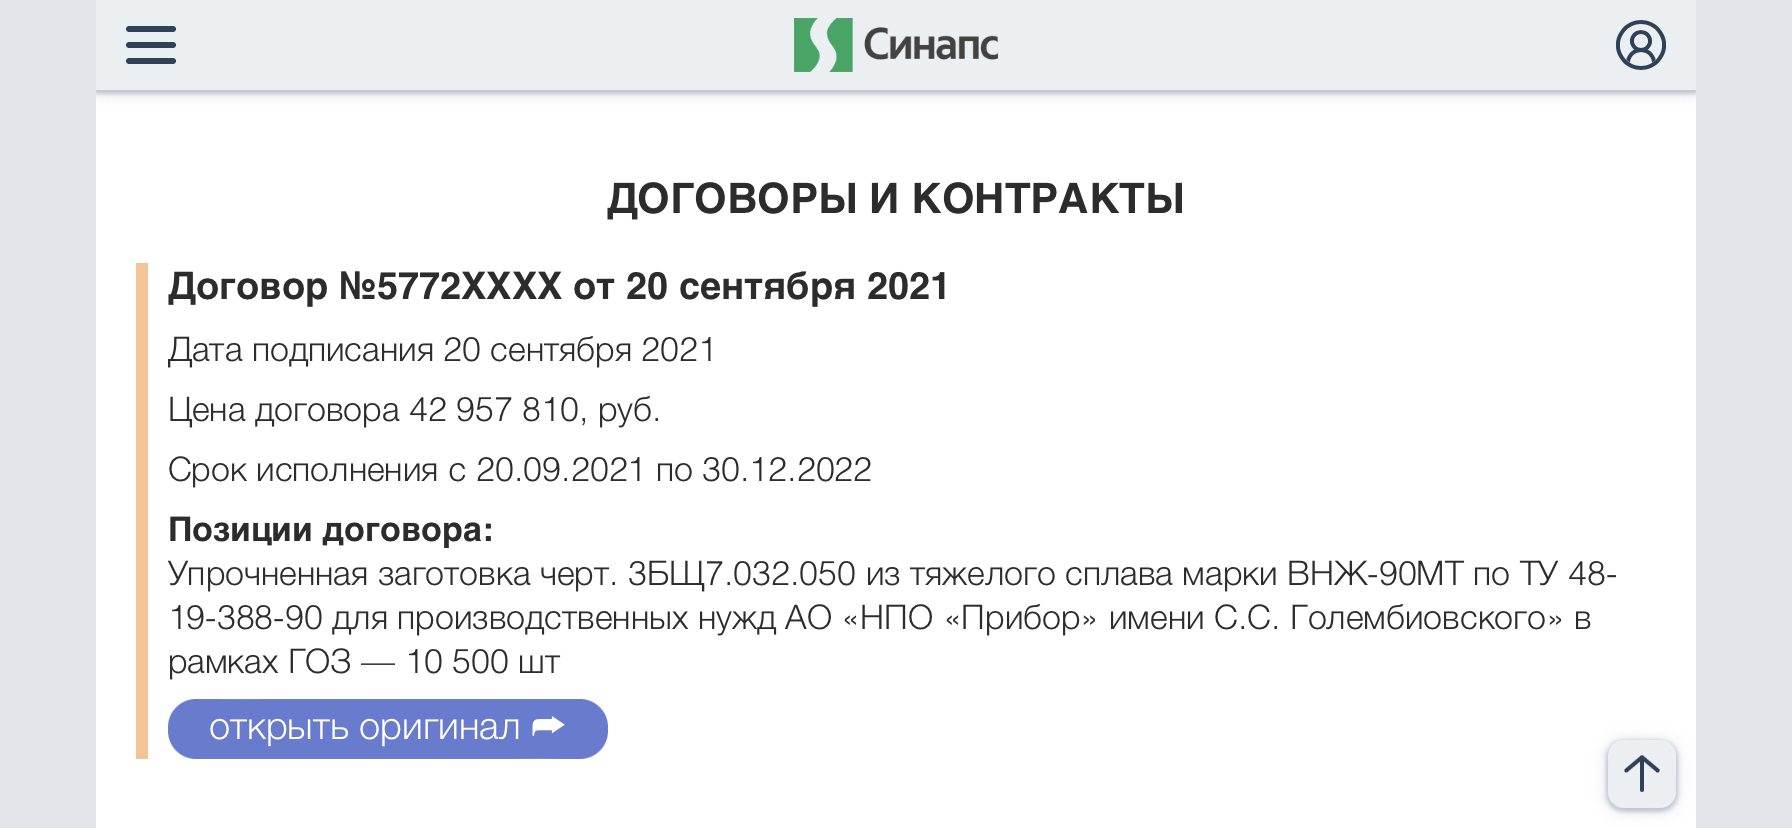Open the user profile account icon
The height and width of the screenshot is (828, 1792).
tap(1640, 45)
